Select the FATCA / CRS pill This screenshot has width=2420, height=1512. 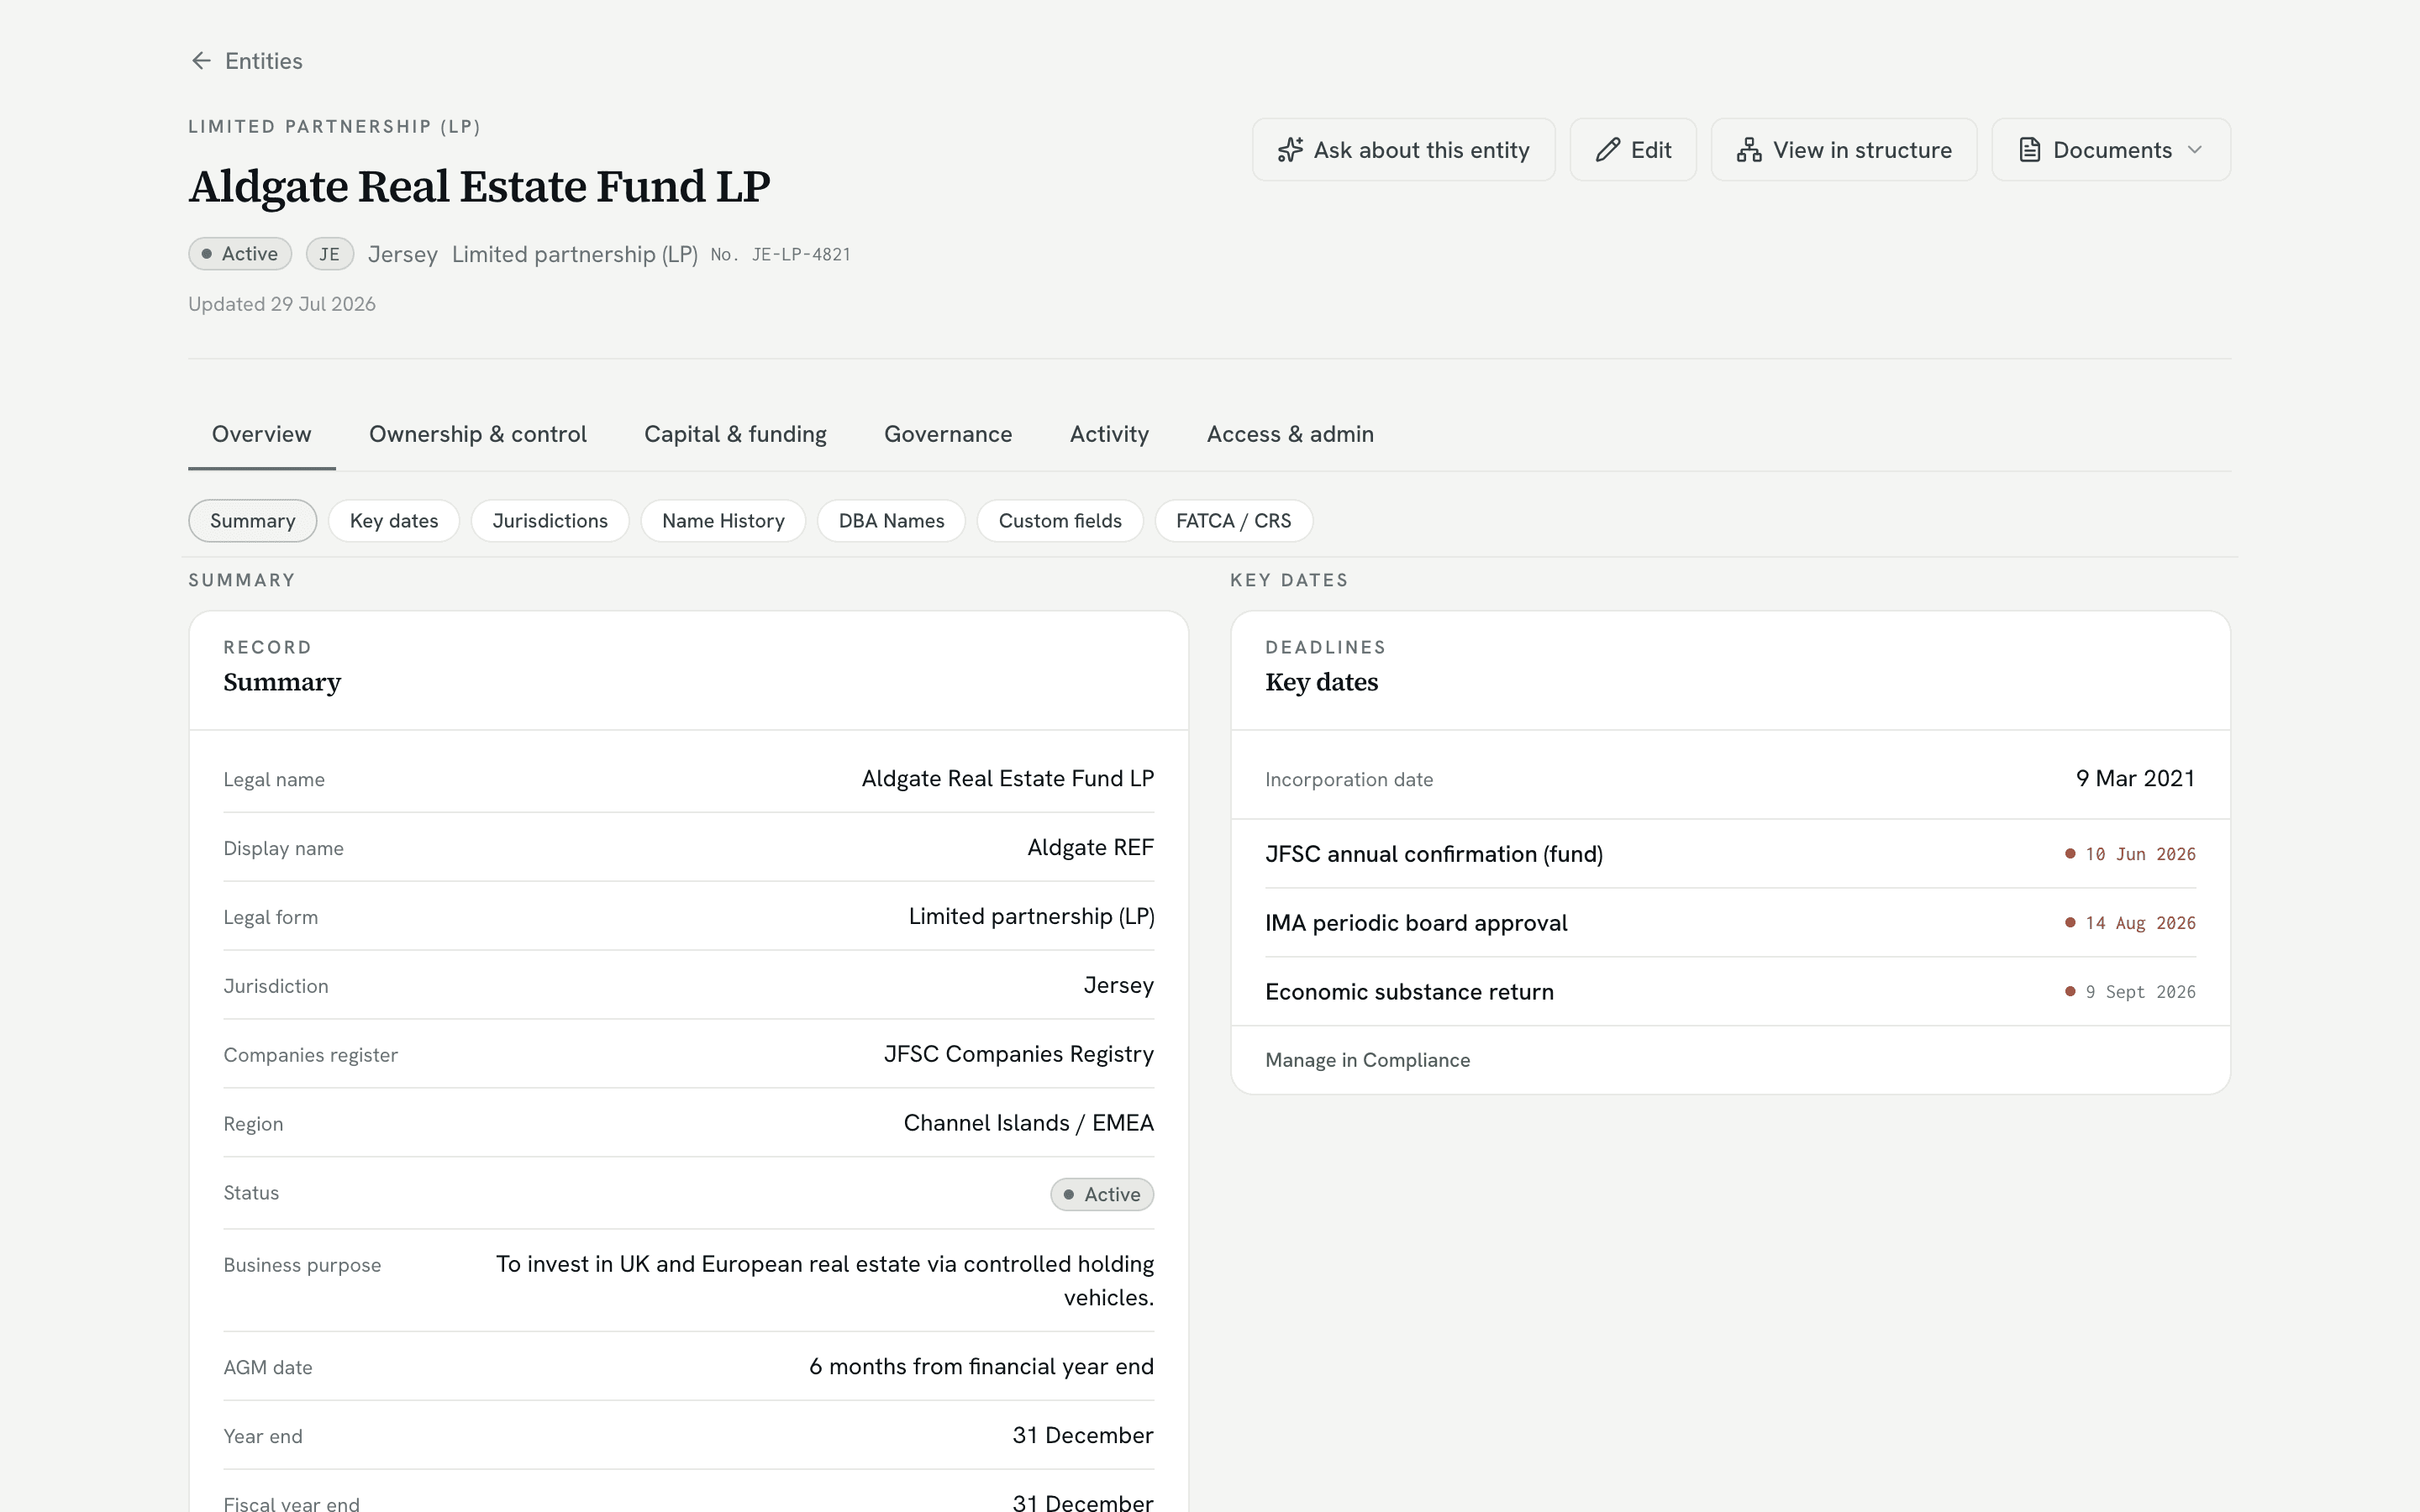[x=1233, y=521]
